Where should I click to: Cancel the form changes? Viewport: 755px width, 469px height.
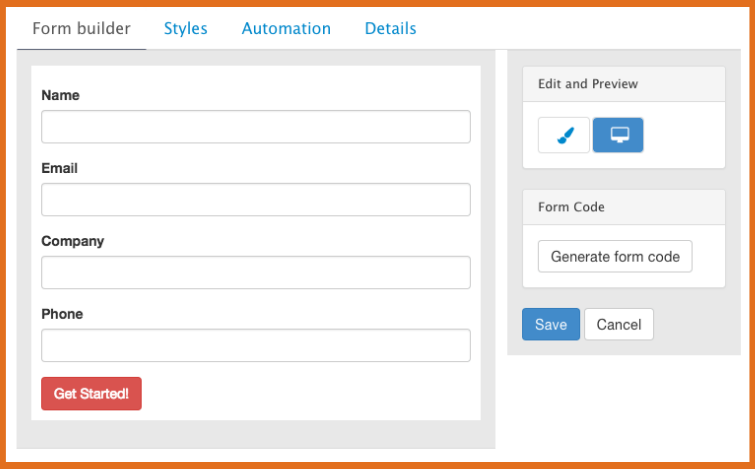619,324
